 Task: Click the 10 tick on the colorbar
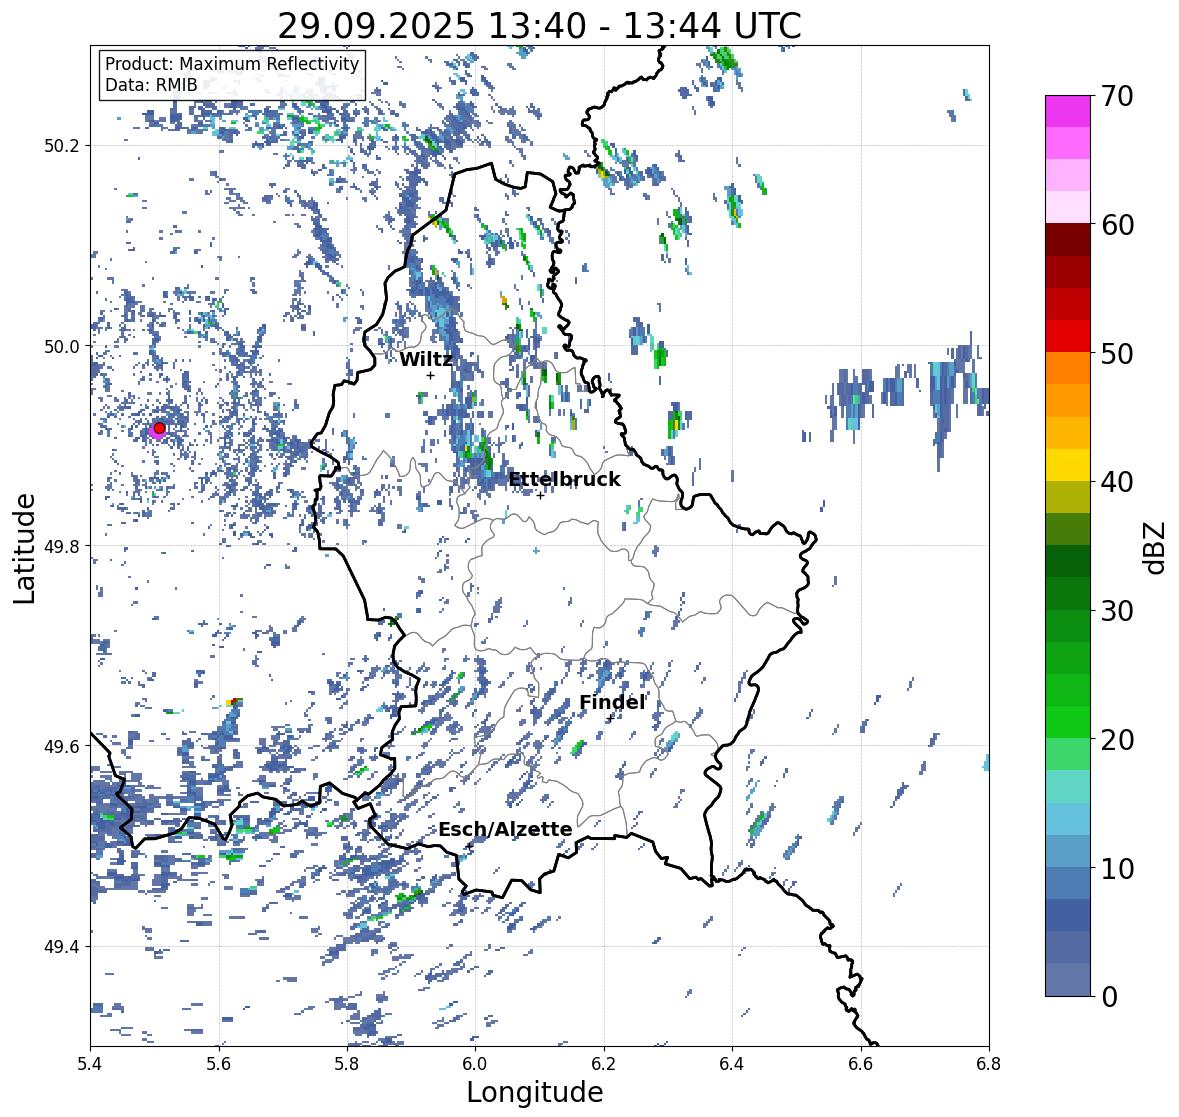click(1117, 868)
